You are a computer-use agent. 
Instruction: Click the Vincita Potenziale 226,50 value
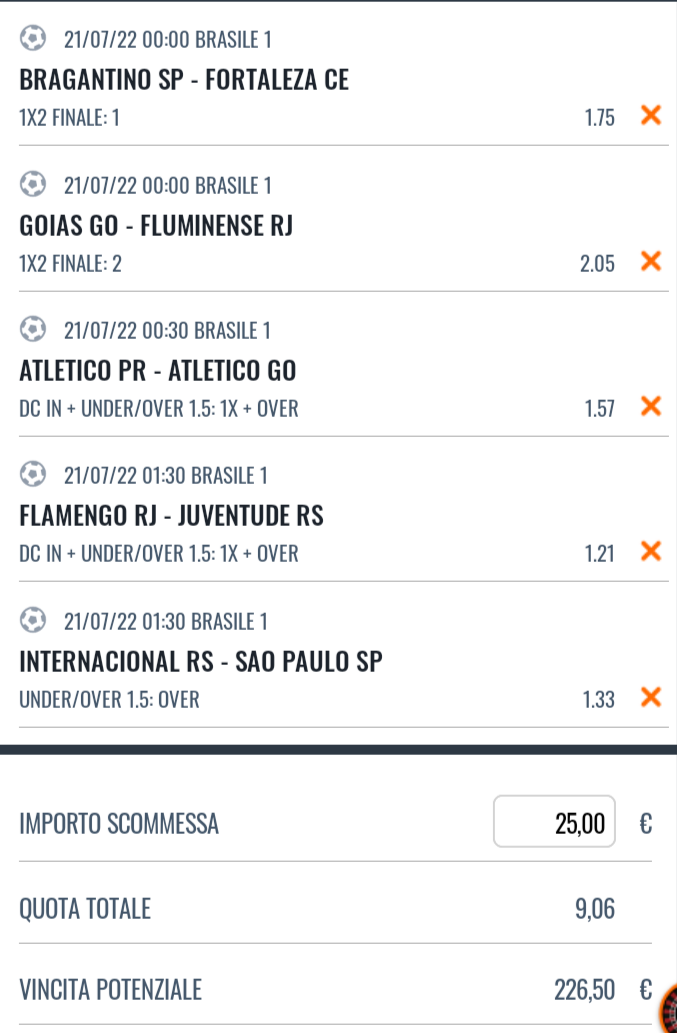[584, 990]
